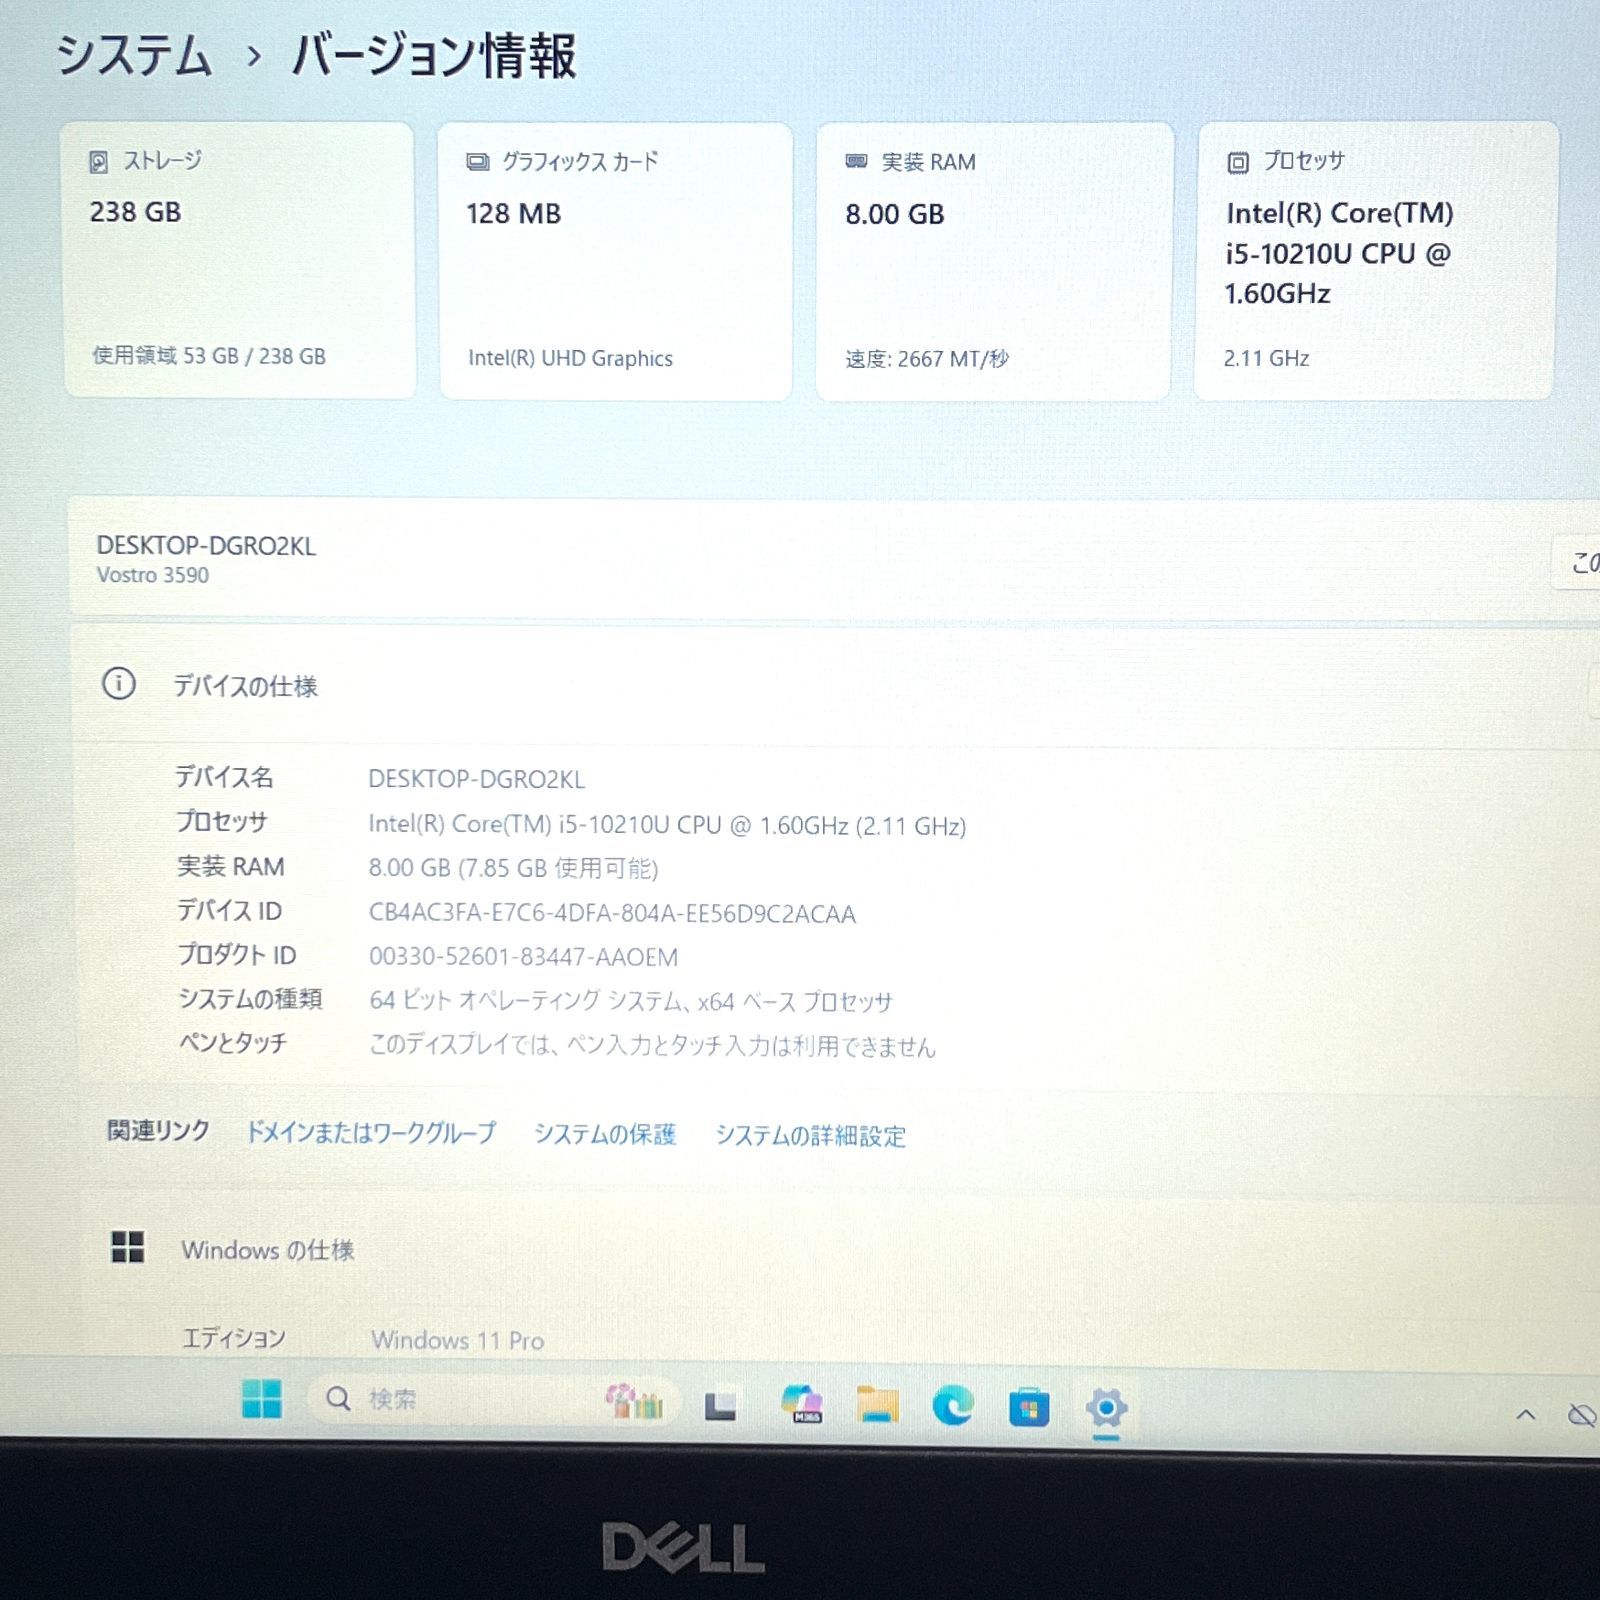Open the Windows Start menu

pos(262,1399)
